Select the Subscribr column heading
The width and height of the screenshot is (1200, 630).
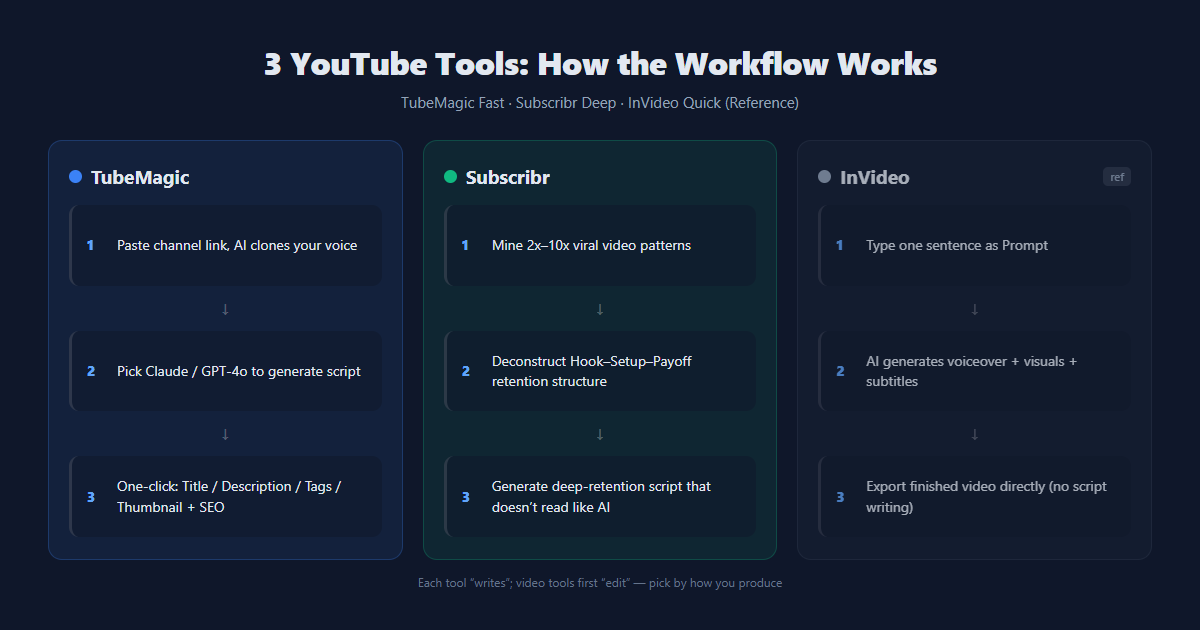(508, 177)
